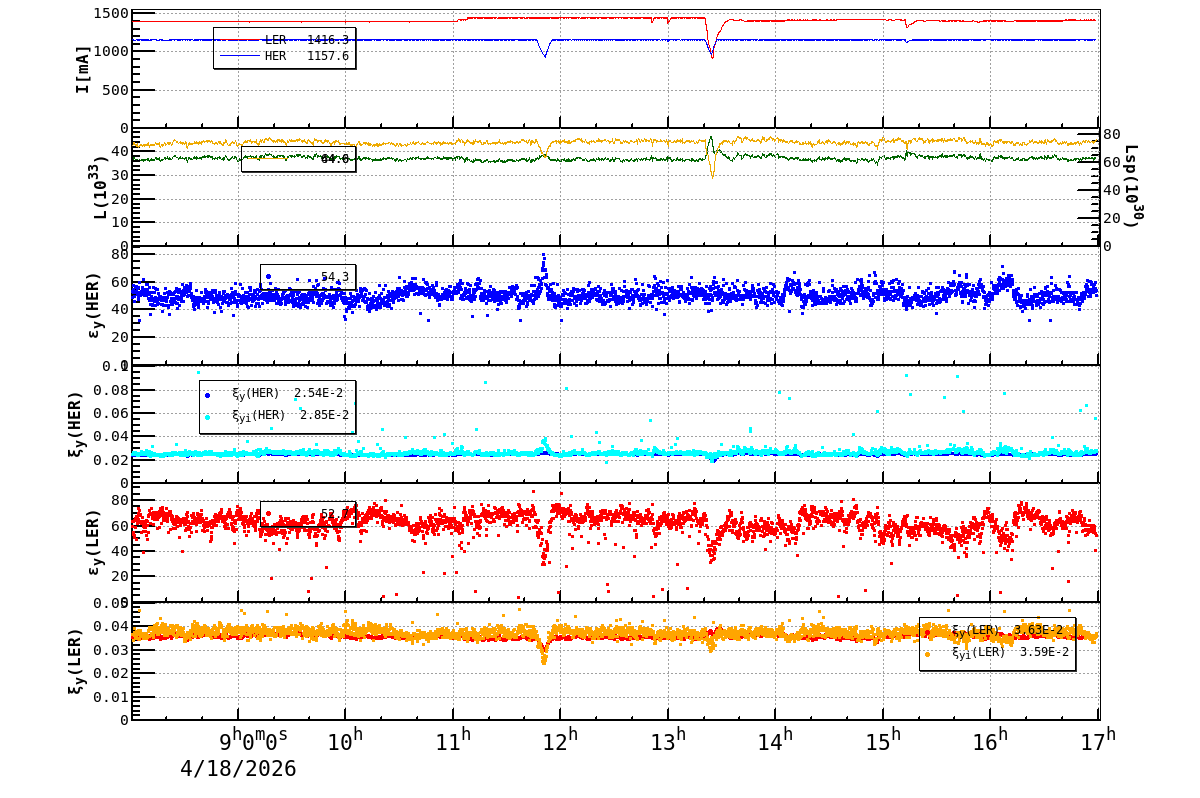The height and width of the screenshot is (798, 1200).
Task: Click the luminosity legend value box
Action: click(298, 159)
